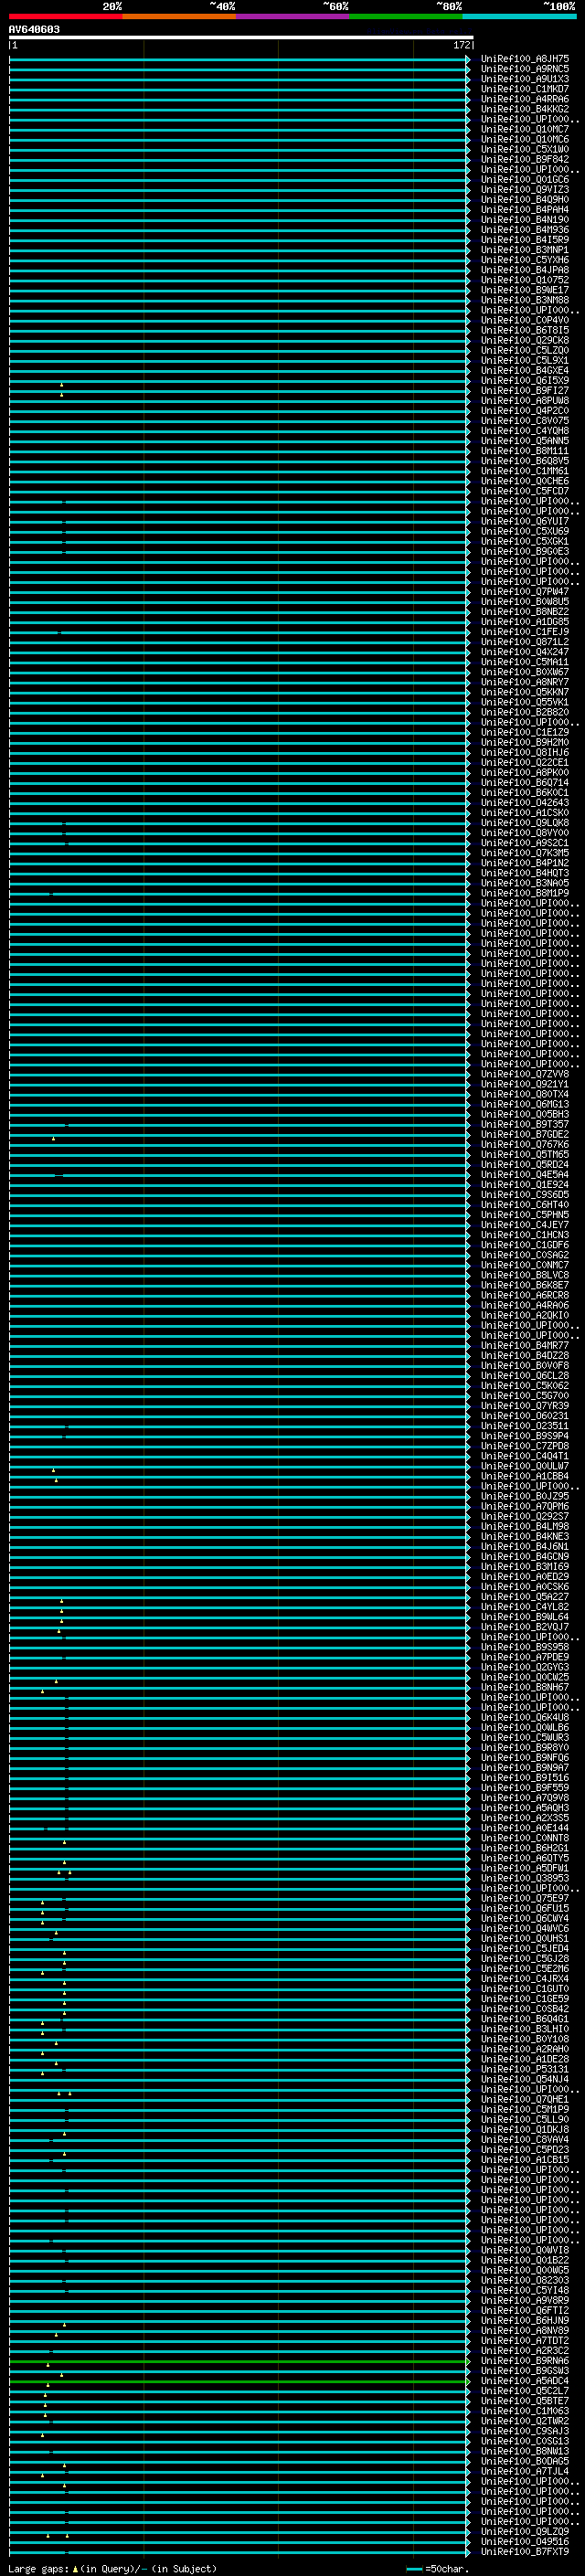Select the UniRef100_B9FI27 hit label
The image size is (585, 2576).
click(525, 391)
